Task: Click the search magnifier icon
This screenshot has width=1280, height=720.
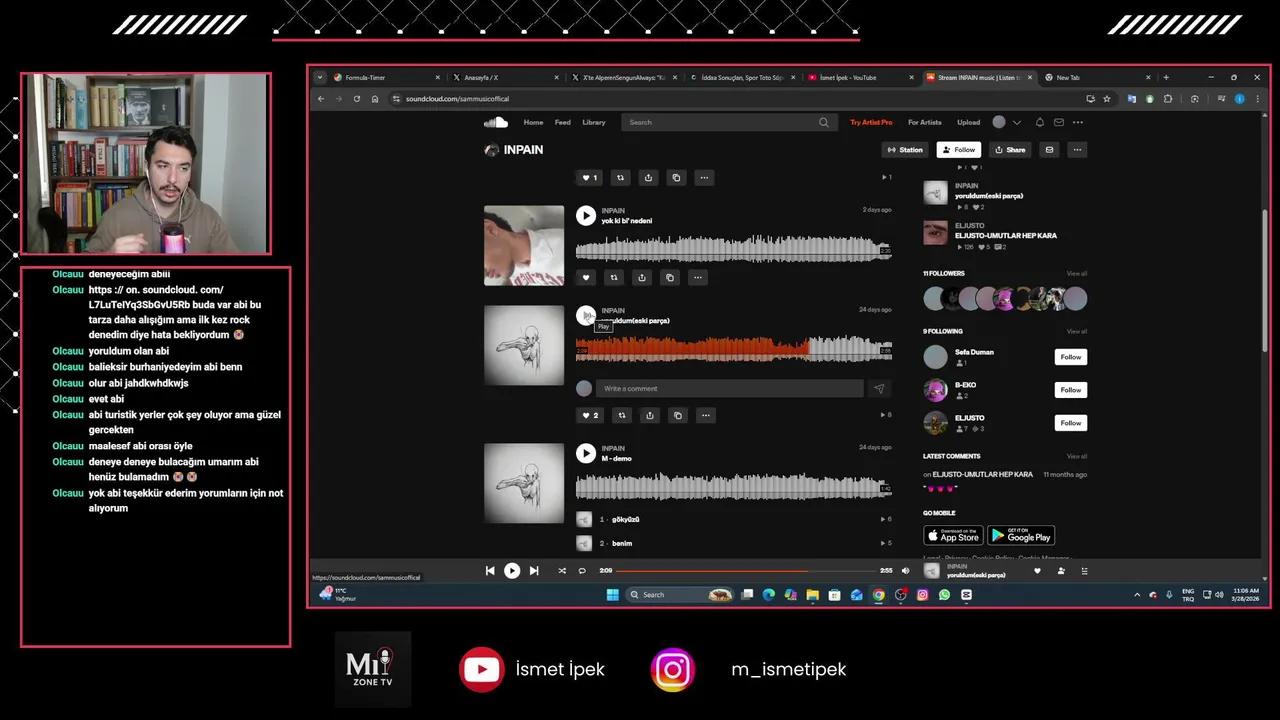Action: [x=824, y=122]
